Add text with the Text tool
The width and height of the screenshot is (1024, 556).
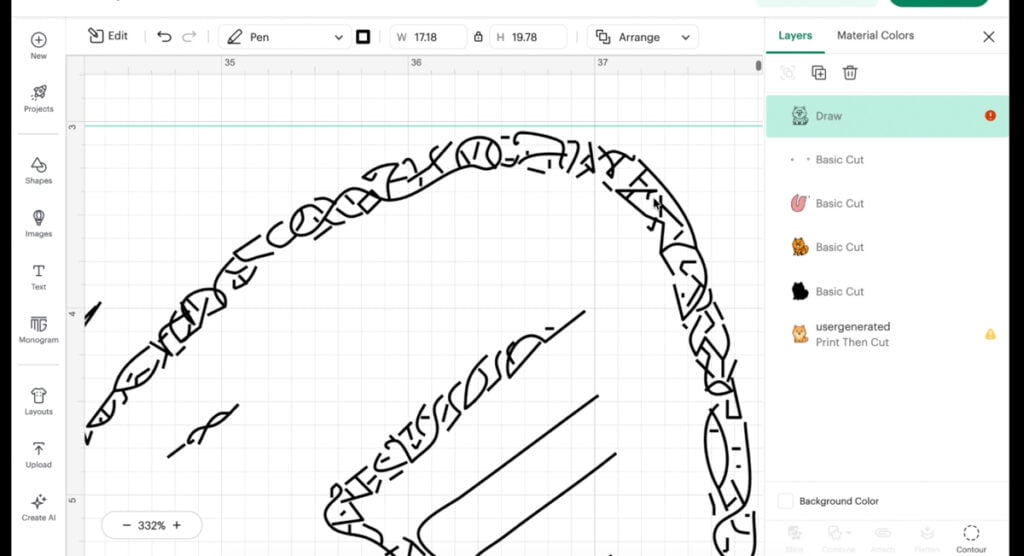39,277
